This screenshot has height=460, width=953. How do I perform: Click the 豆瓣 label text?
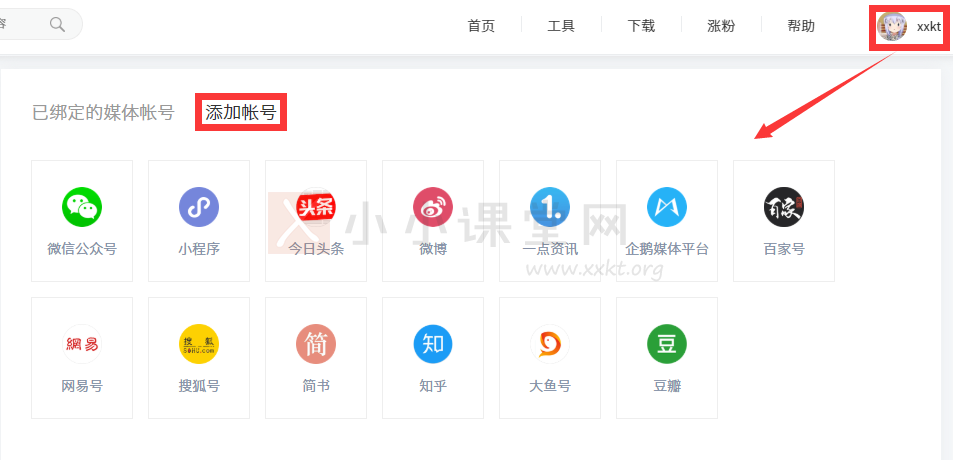(667, 386)
